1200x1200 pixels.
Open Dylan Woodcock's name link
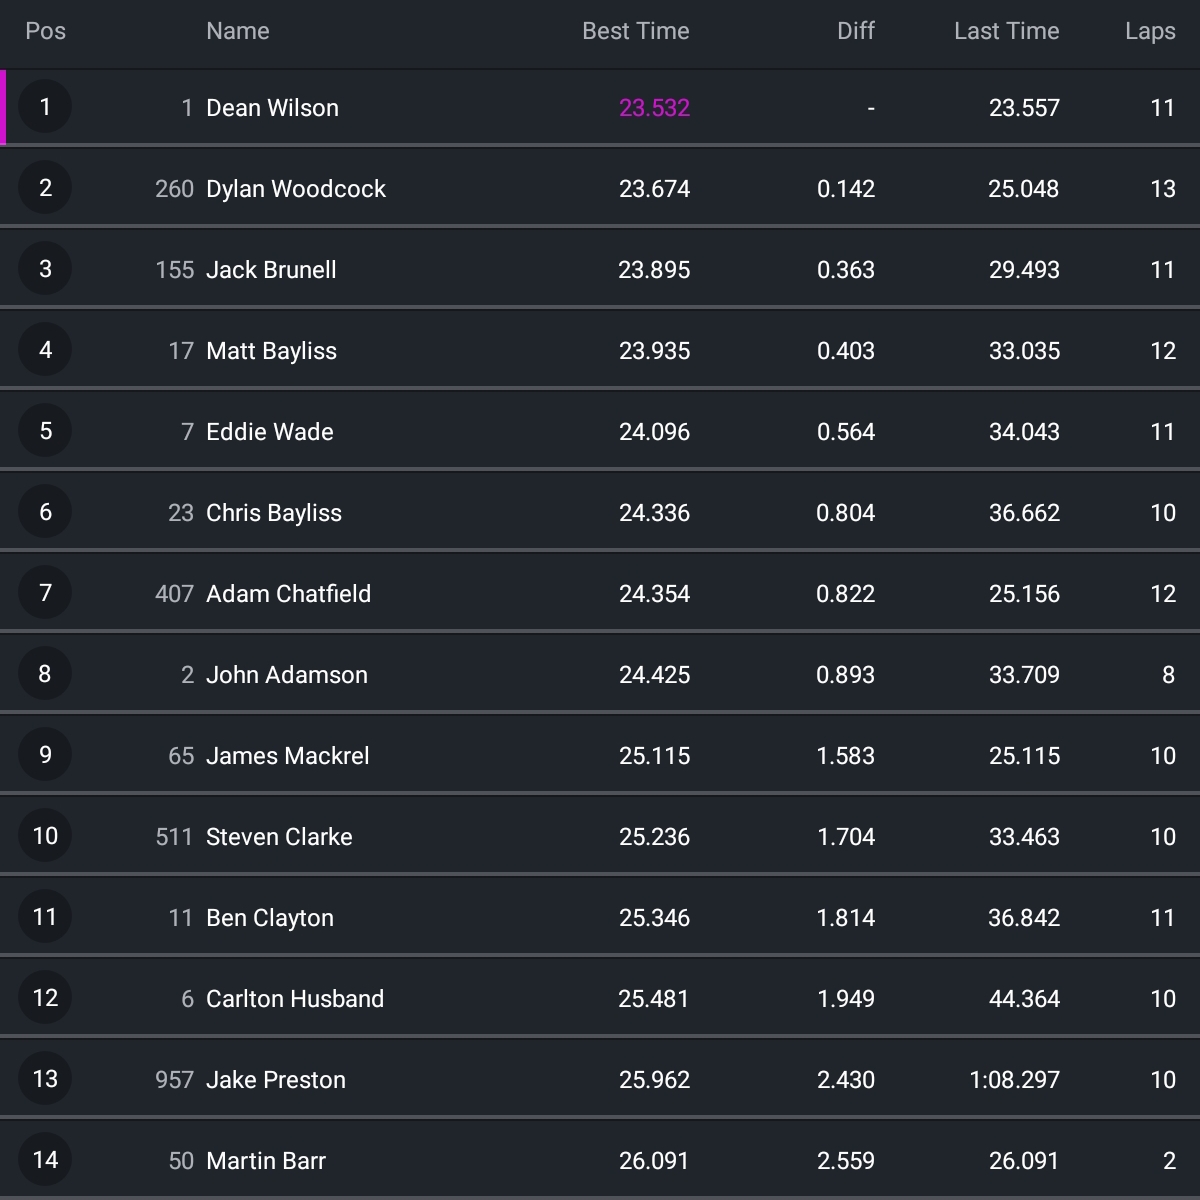(295, 189)
